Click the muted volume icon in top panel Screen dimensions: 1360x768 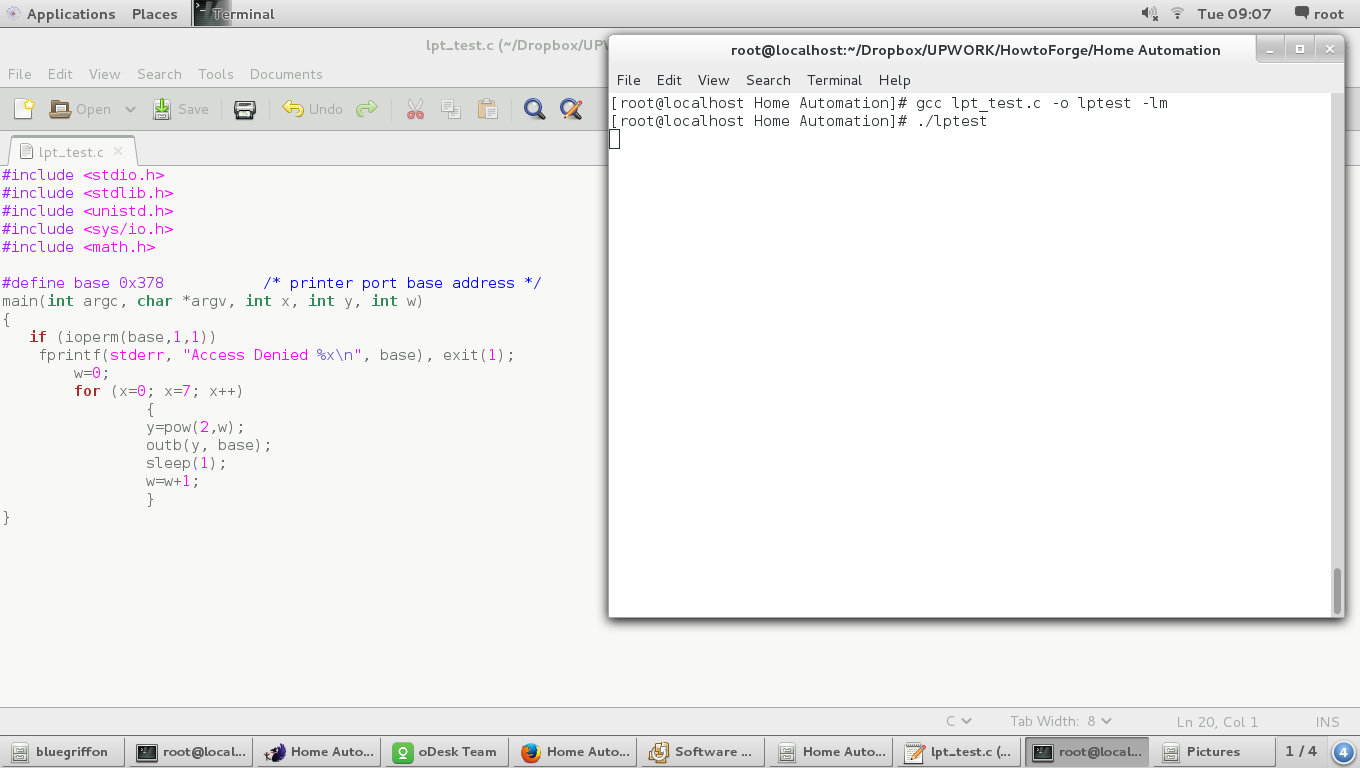1150,14
